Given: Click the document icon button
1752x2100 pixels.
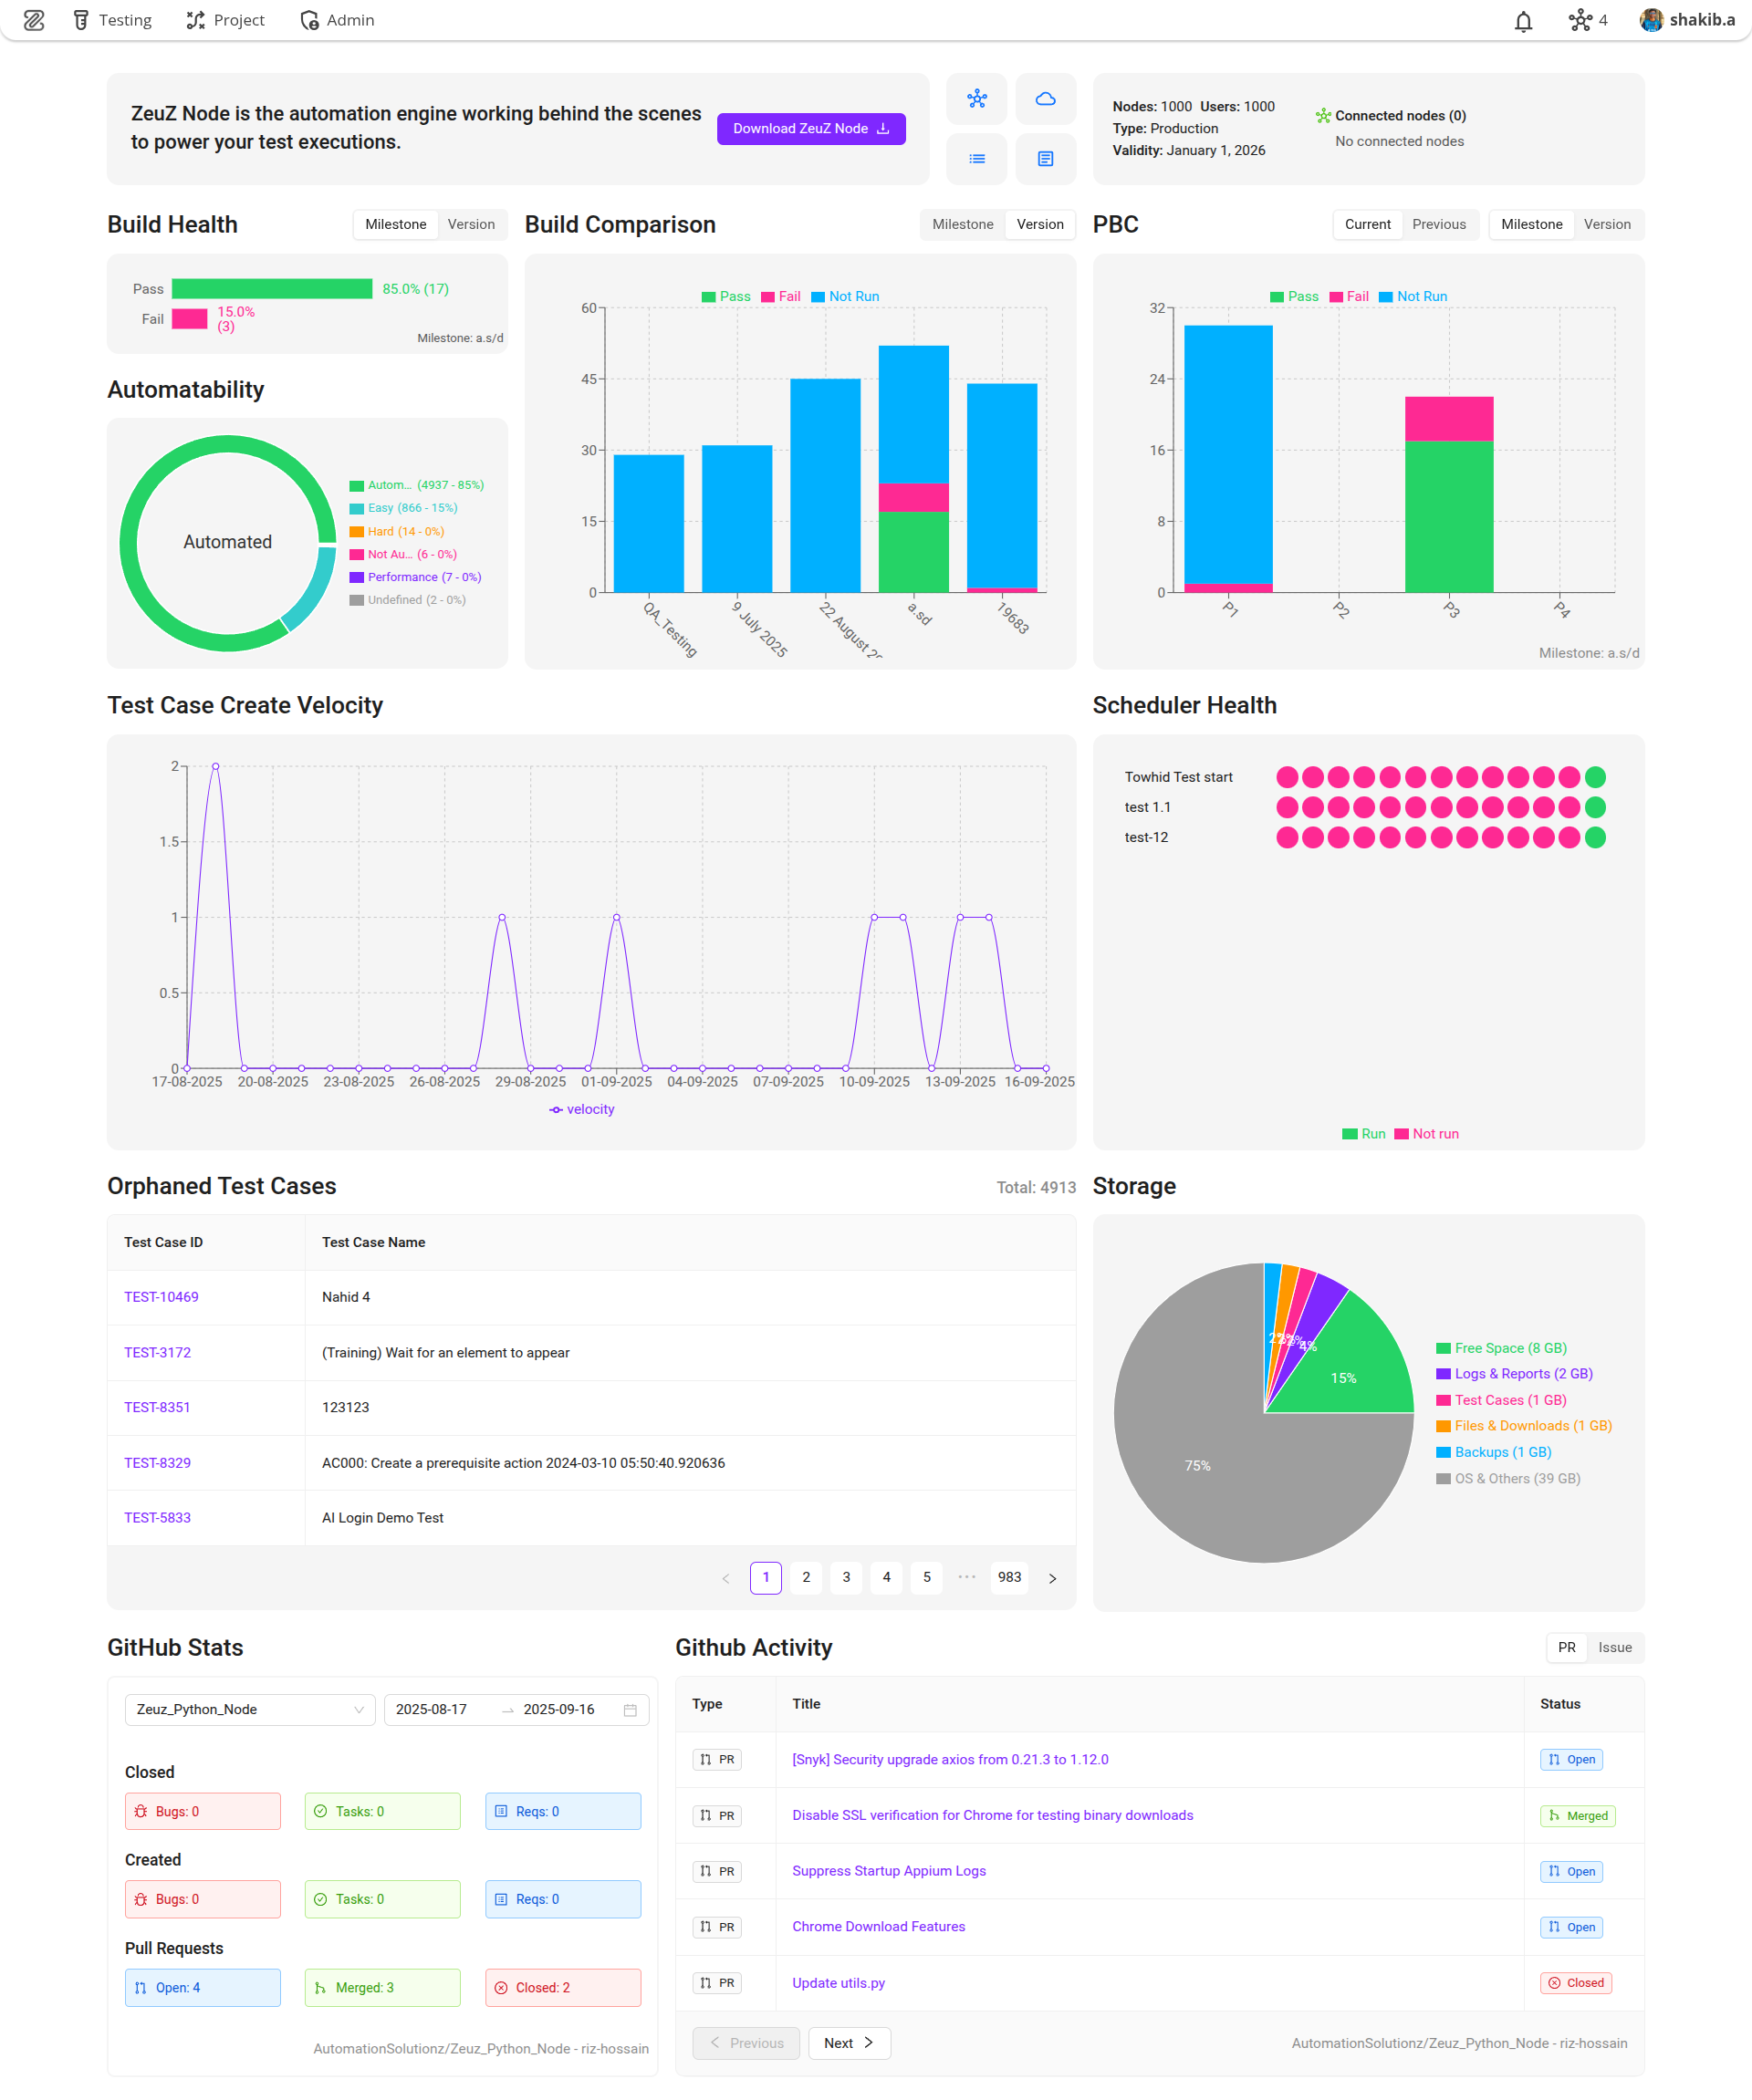Looking at the screenshot, I should 1045,159.
